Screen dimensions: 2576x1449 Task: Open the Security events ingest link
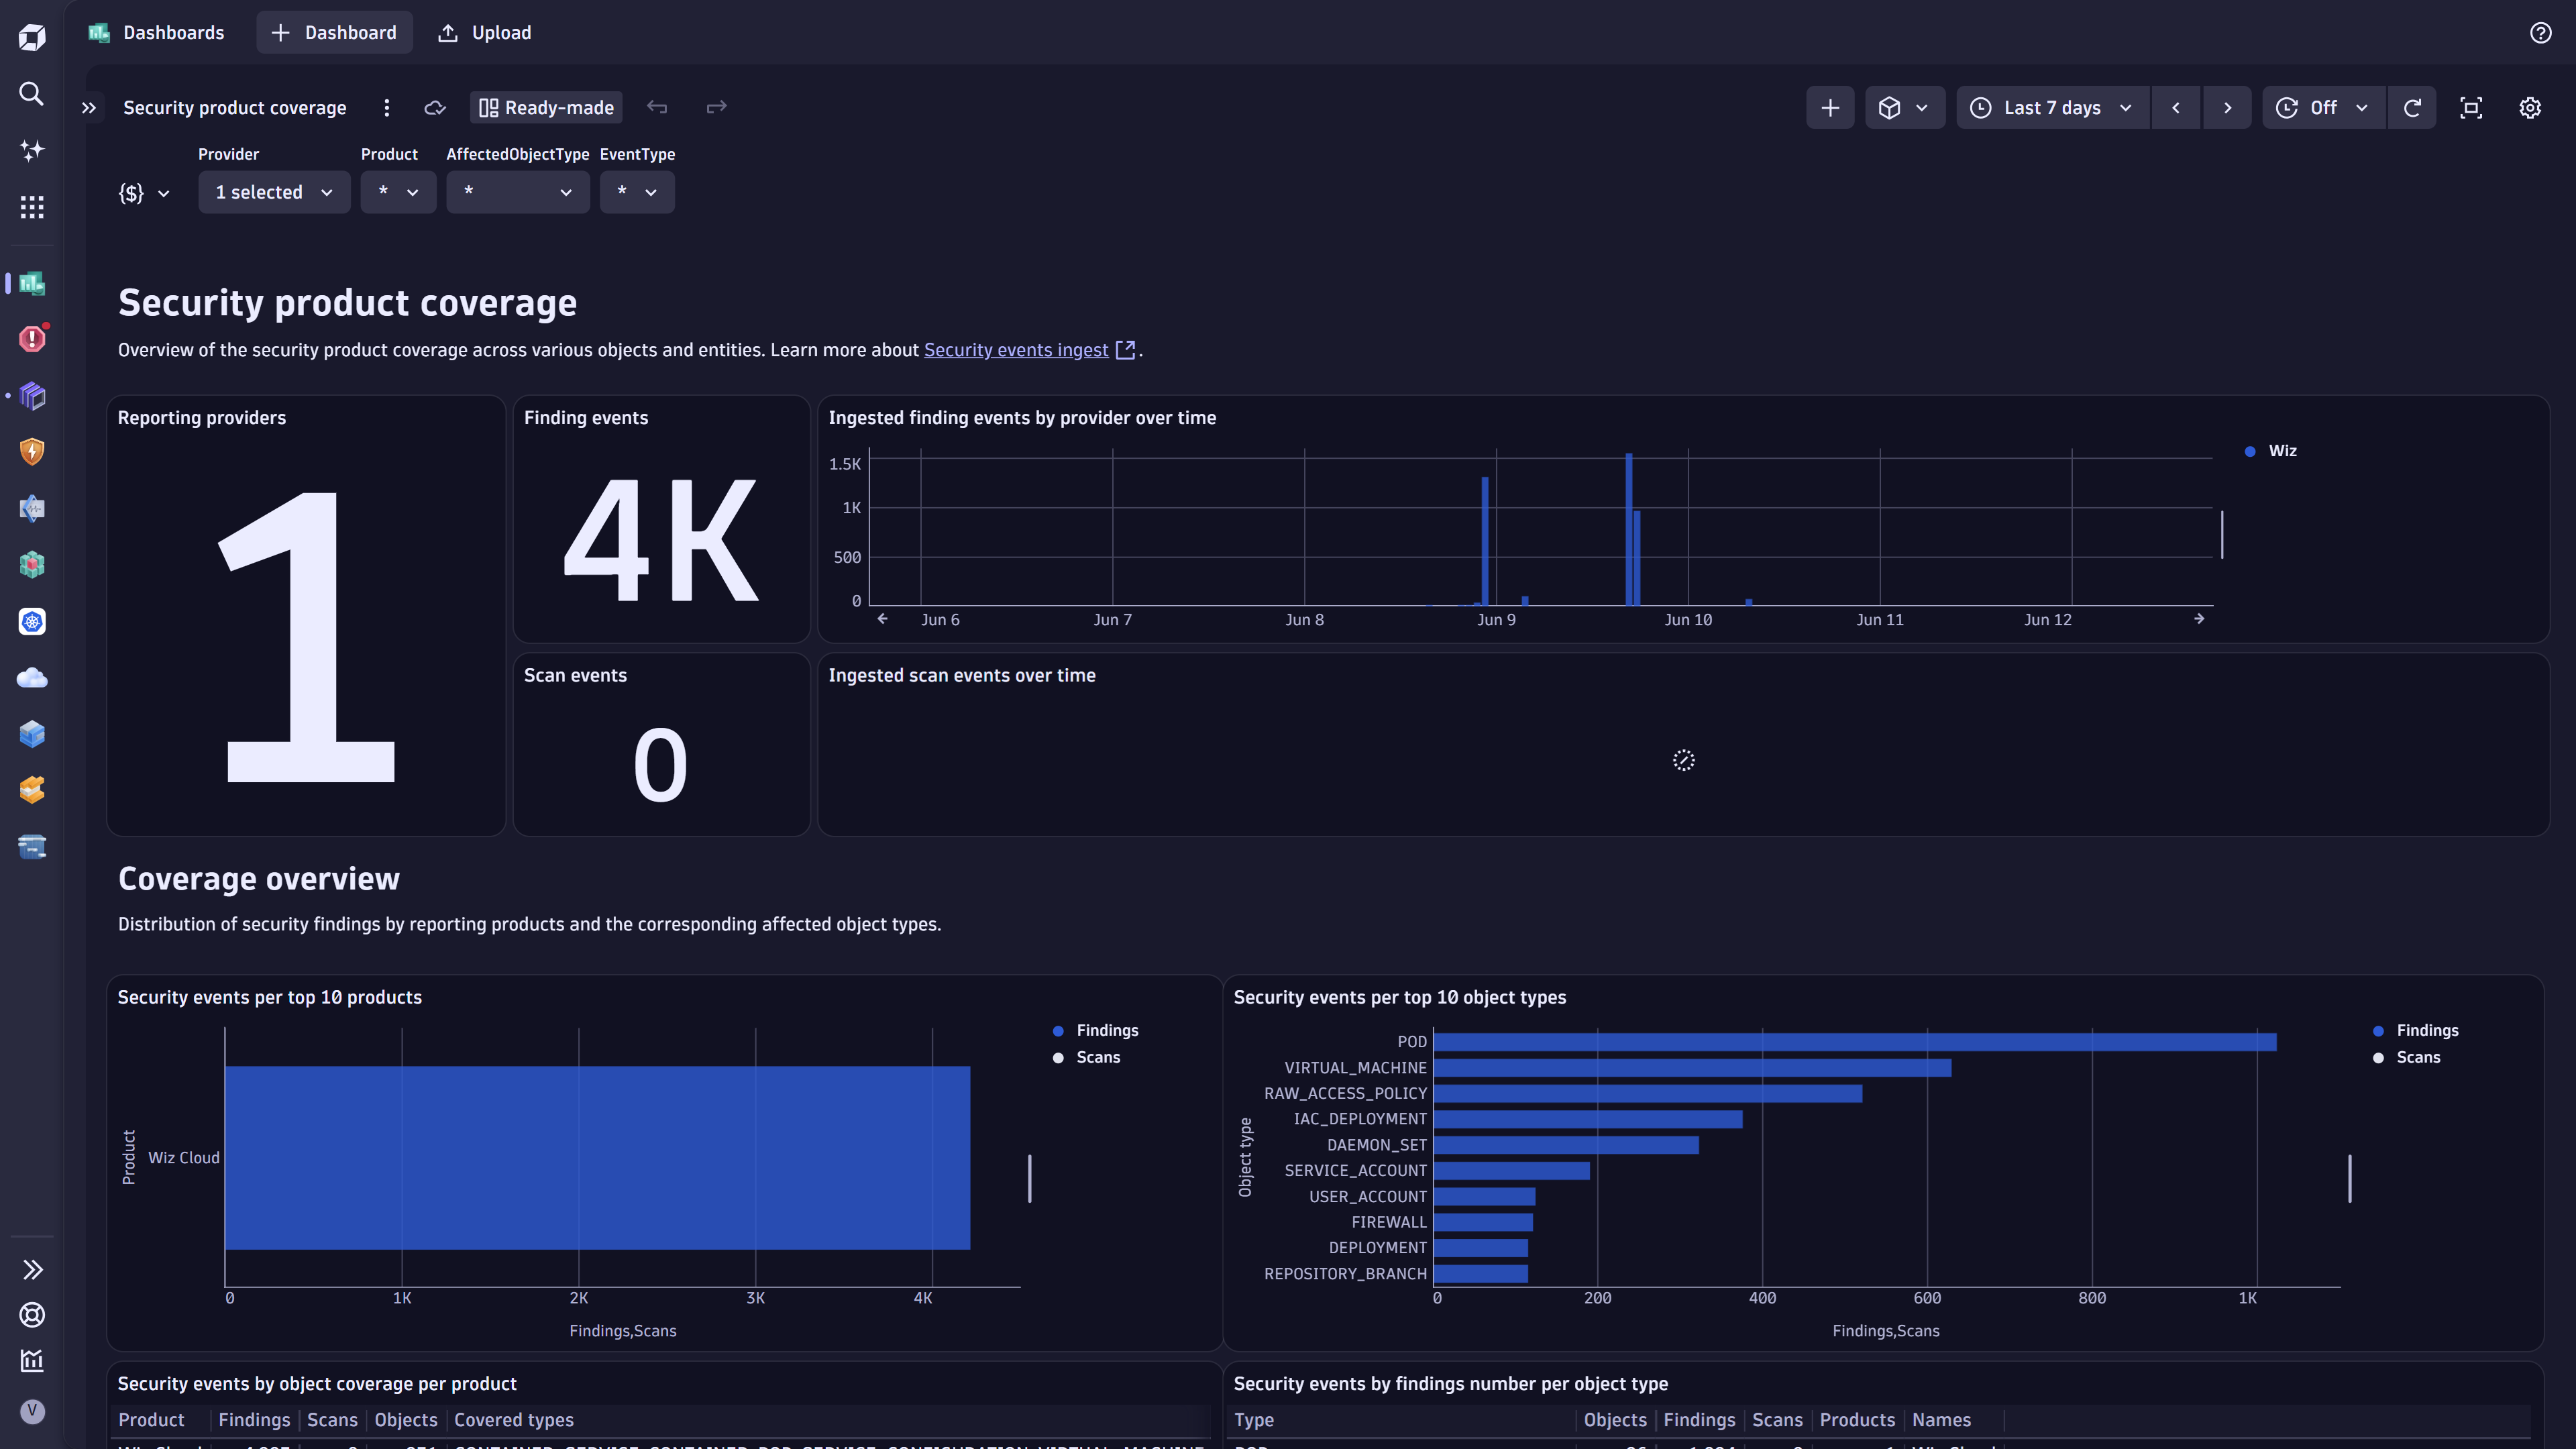pyautogui.click(x=1016, y=350)
